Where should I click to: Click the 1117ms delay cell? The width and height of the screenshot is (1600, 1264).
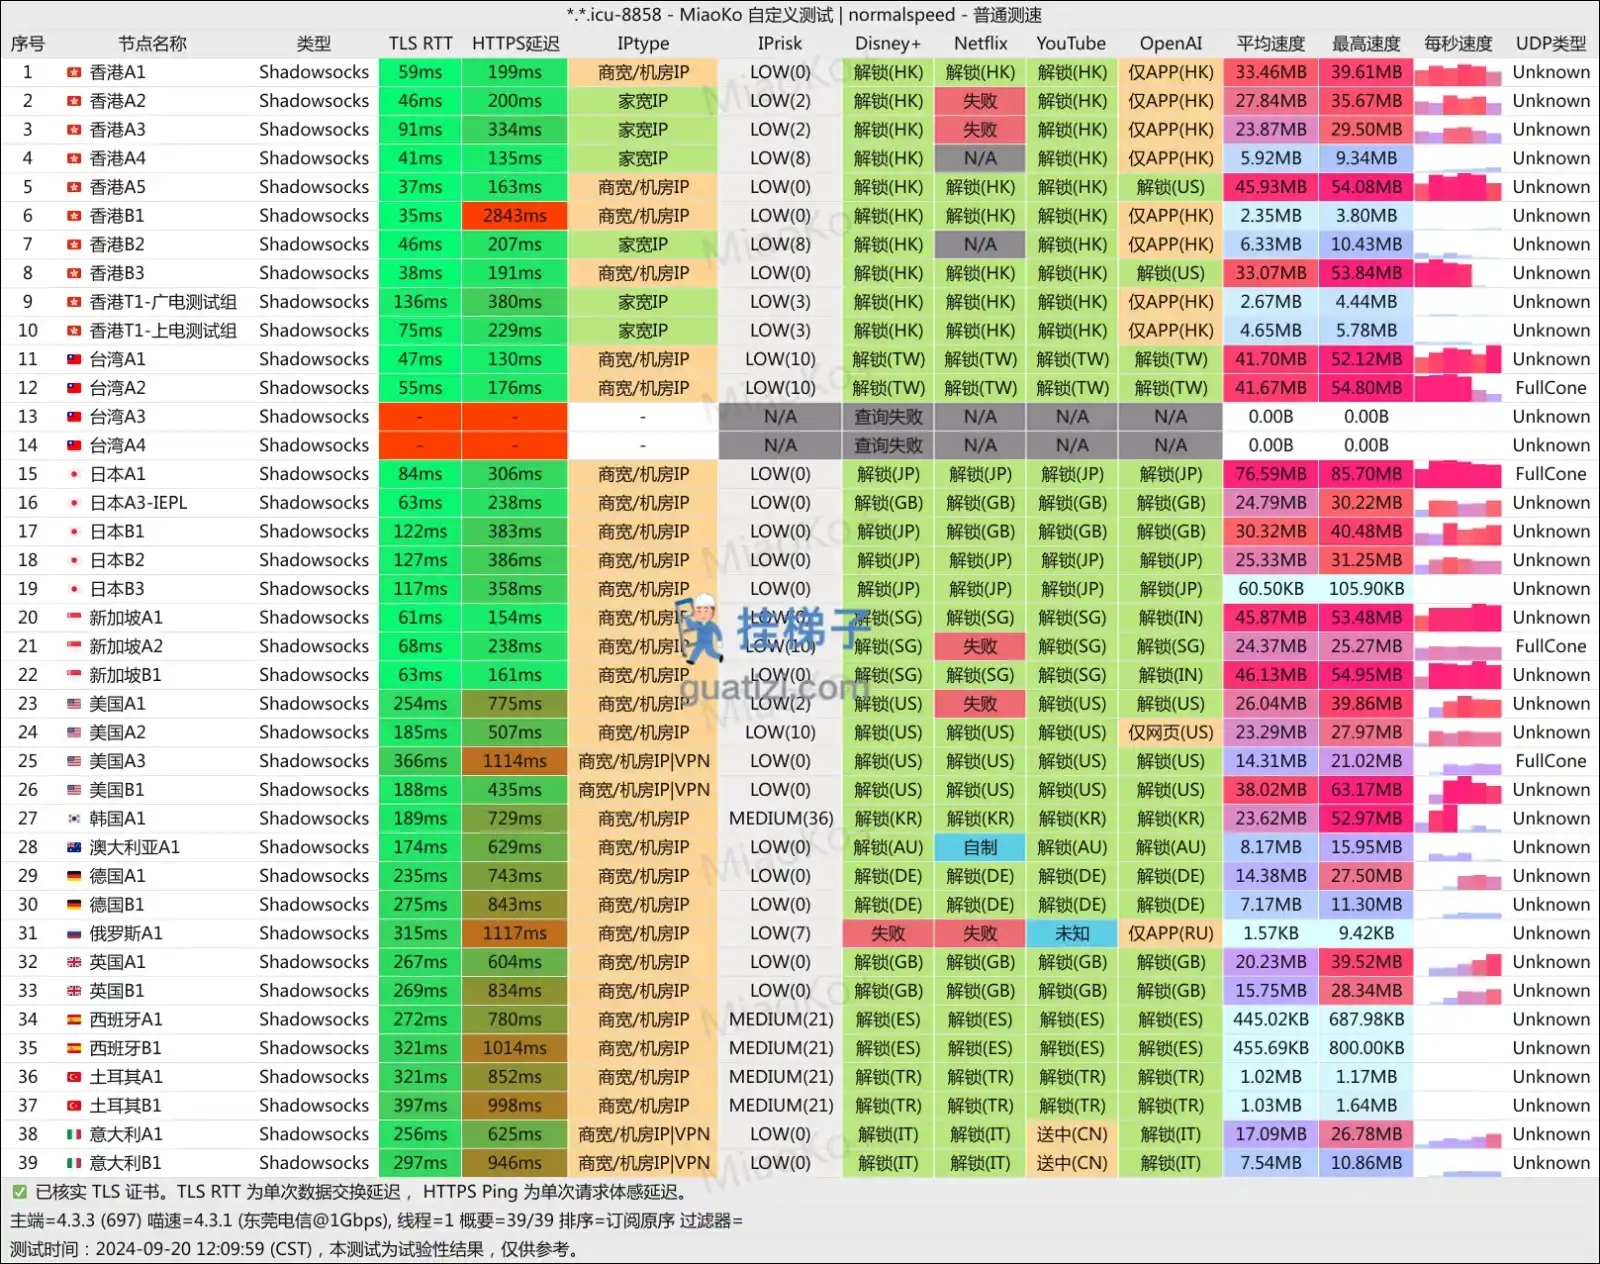[x=515, y=933]
